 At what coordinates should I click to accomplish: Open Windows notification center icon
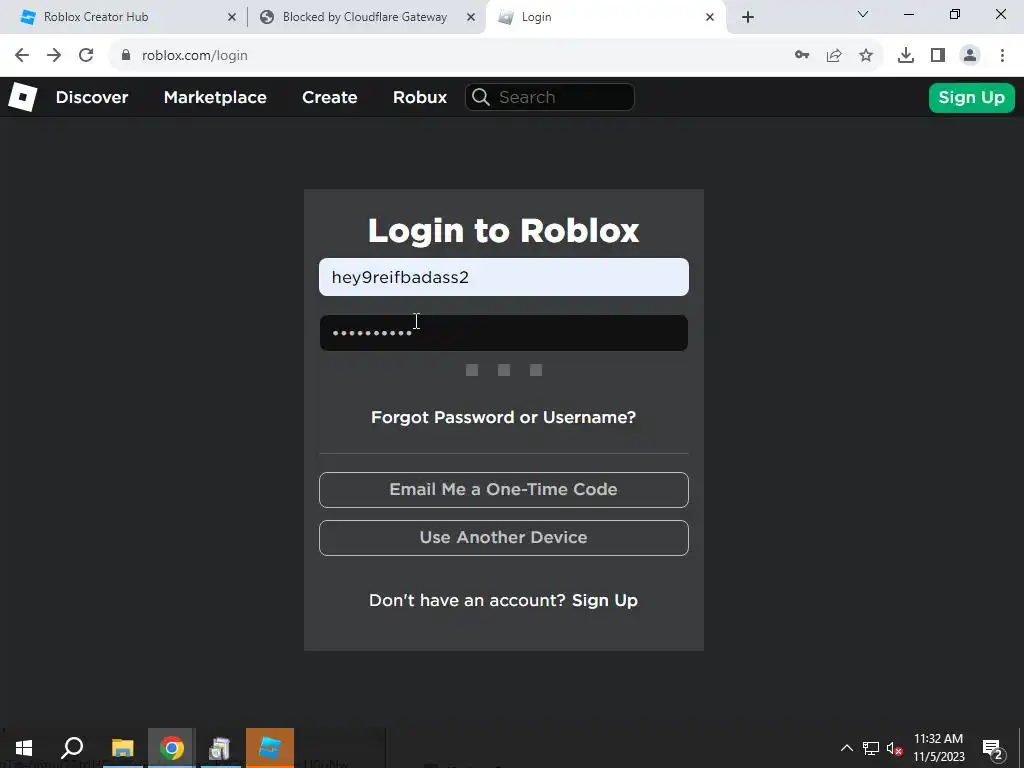[993, 748]
